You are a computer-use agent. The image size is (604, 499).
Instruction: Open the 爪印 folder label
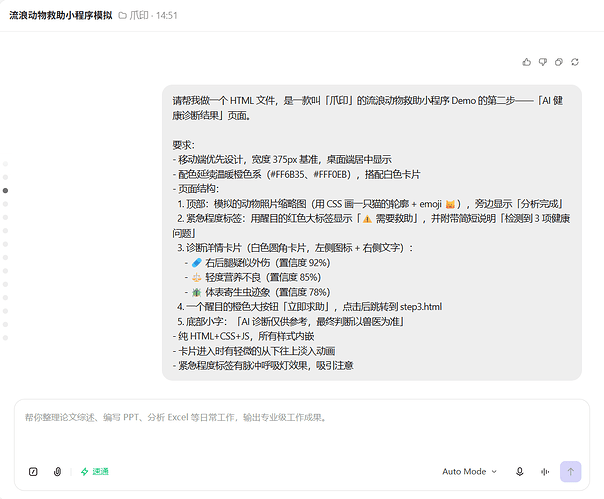coord(134,15)
